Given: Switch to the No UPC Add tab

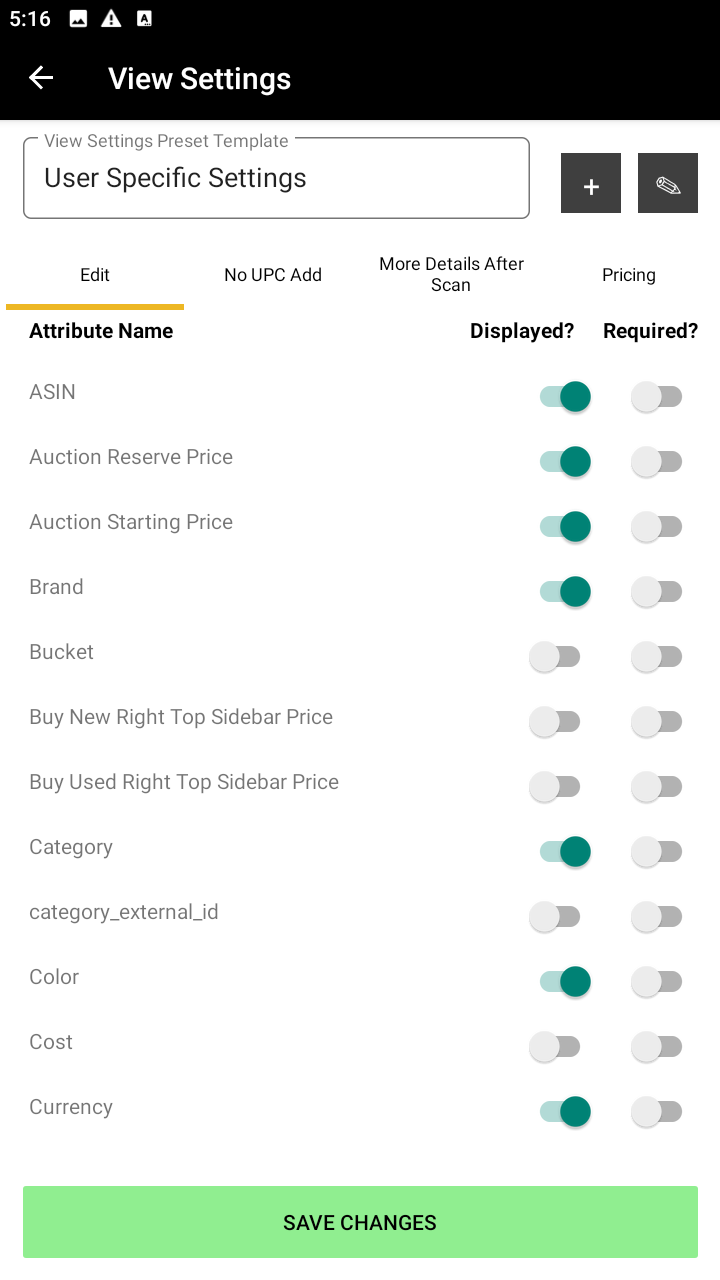Looking at the screenshot, I should 273,275.
